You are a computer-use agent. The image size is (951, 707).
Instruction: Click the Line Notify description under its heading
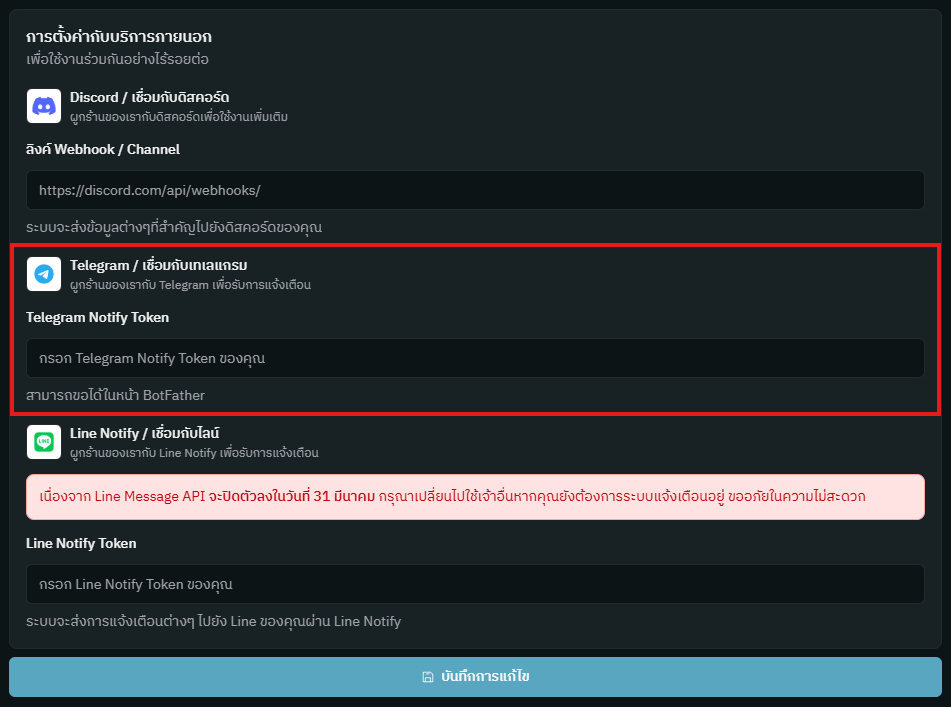point(194,453)
